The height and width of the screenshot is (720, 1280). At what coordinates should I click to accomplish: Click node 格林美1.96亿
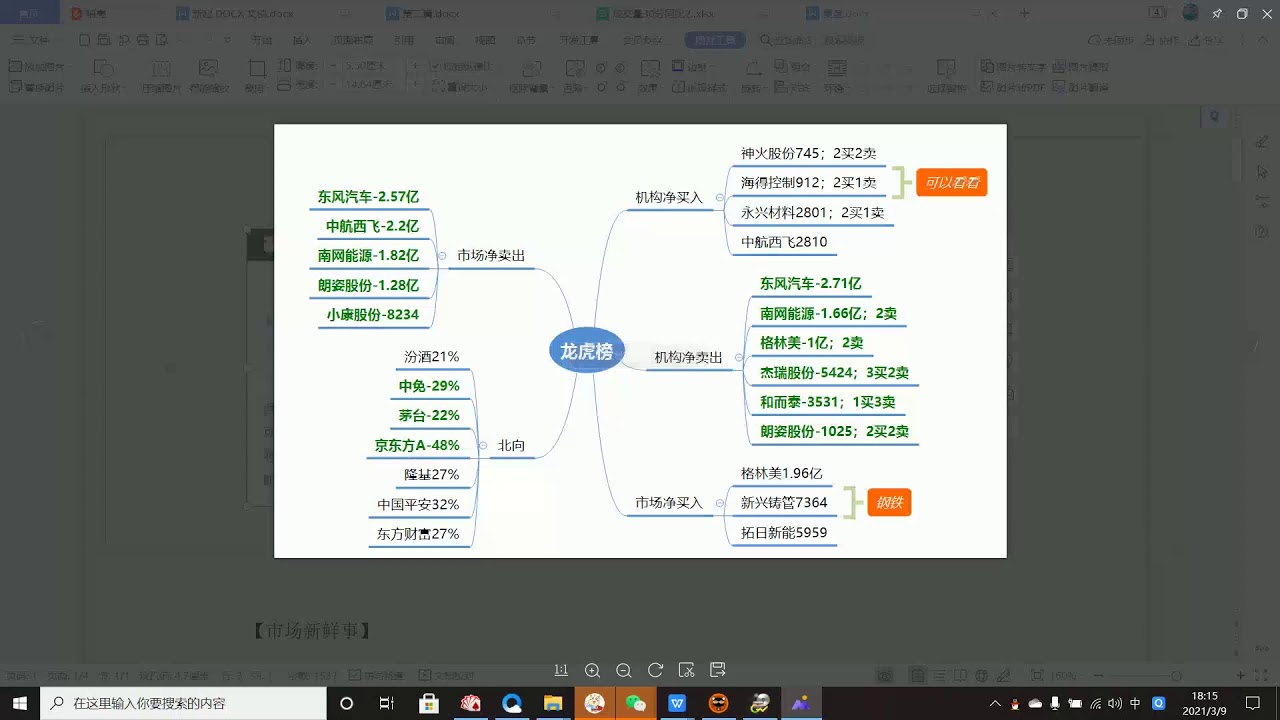coord(781,474)
